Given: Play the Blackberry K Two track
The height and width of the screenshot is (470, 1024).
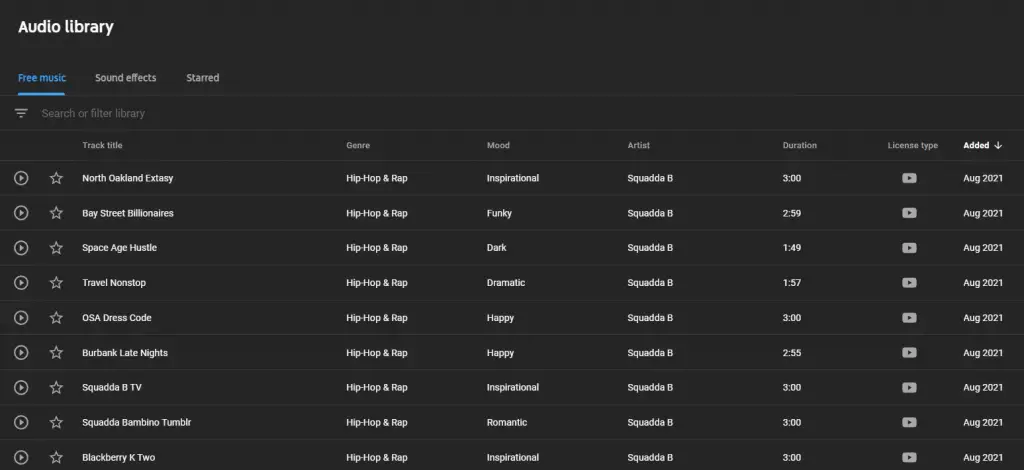Looking at the screenshot, I should coord(21,457).
